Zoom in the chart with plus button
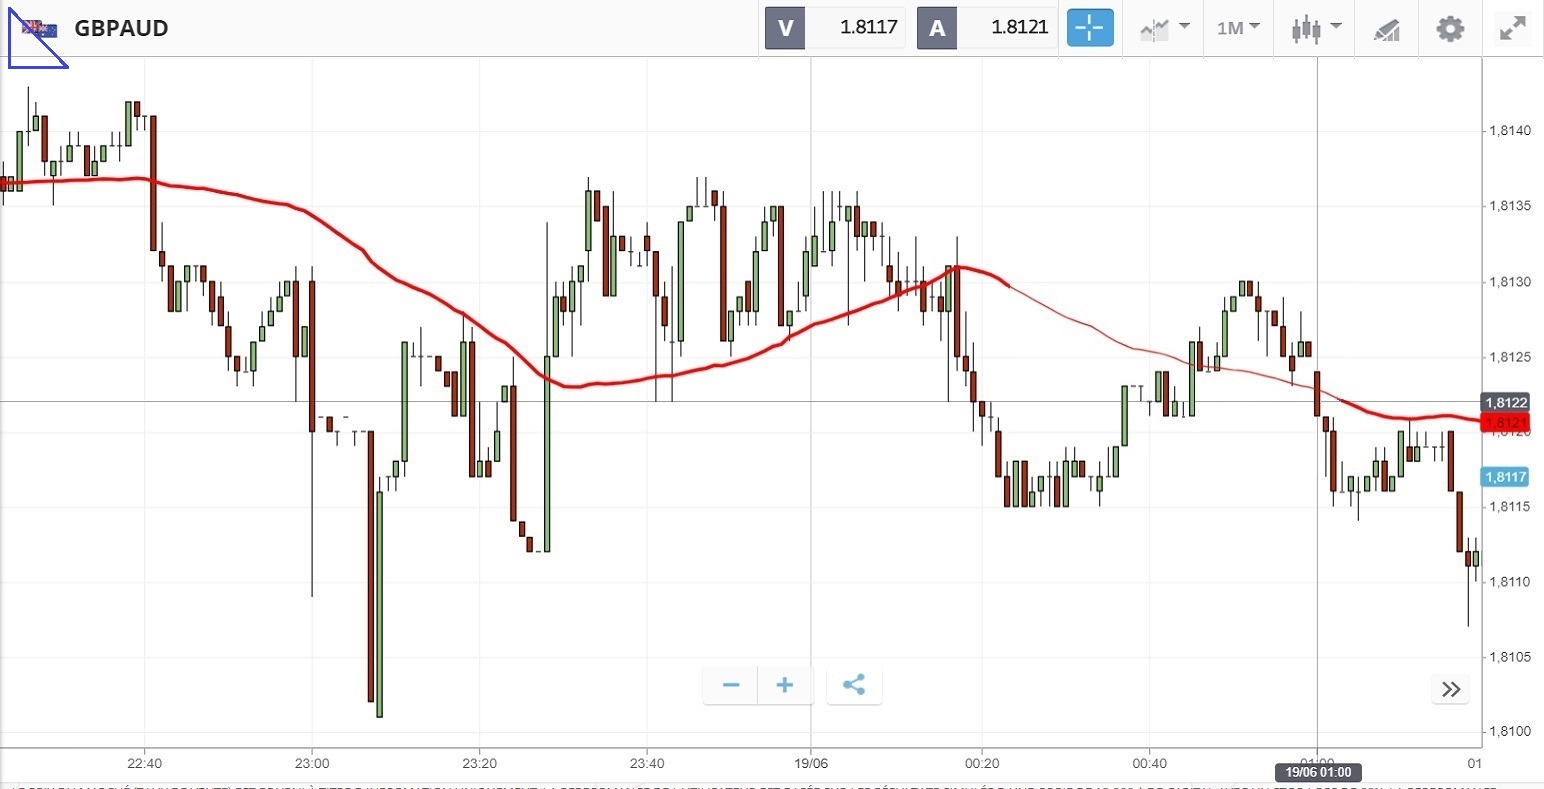Screen dimensions: 1544x789 click(785, 685)
